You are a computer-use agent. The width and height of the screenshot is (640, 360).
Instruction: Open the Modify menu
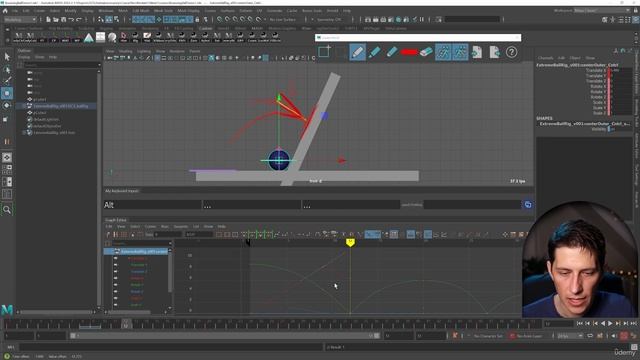coord(70,11)
